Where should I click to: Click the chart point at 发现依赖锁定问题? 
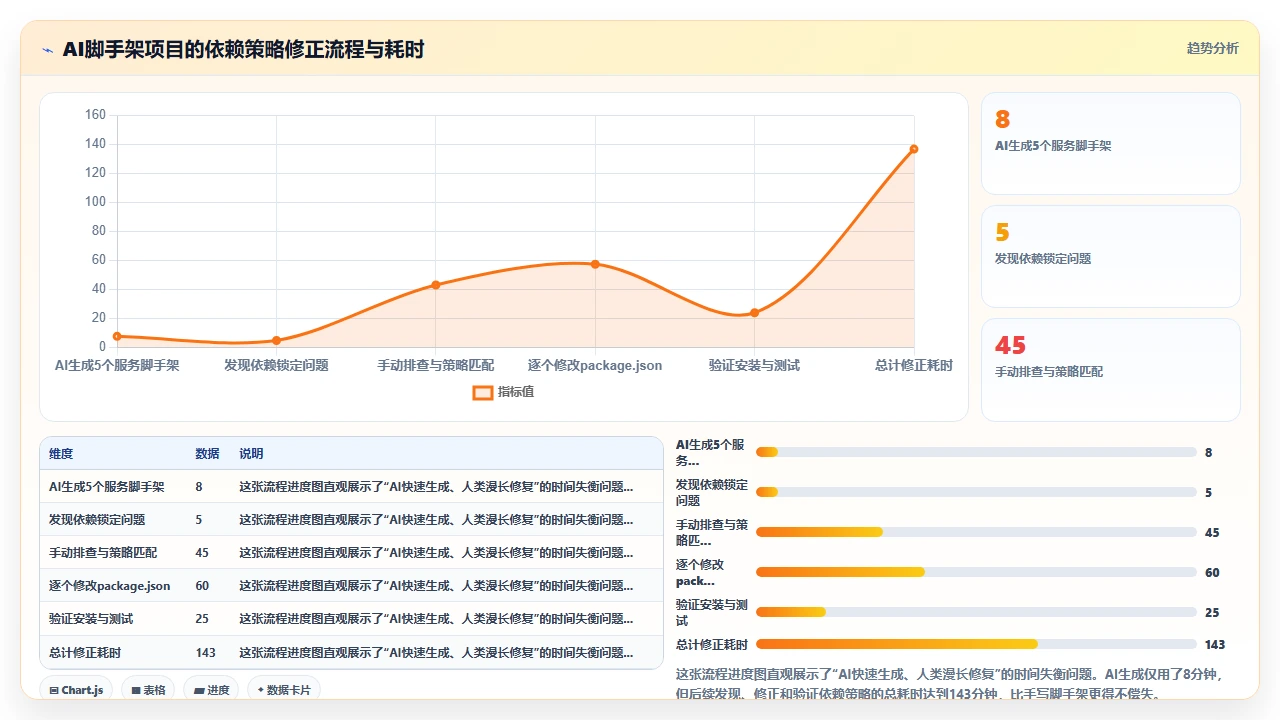click(x=277, y=341)
